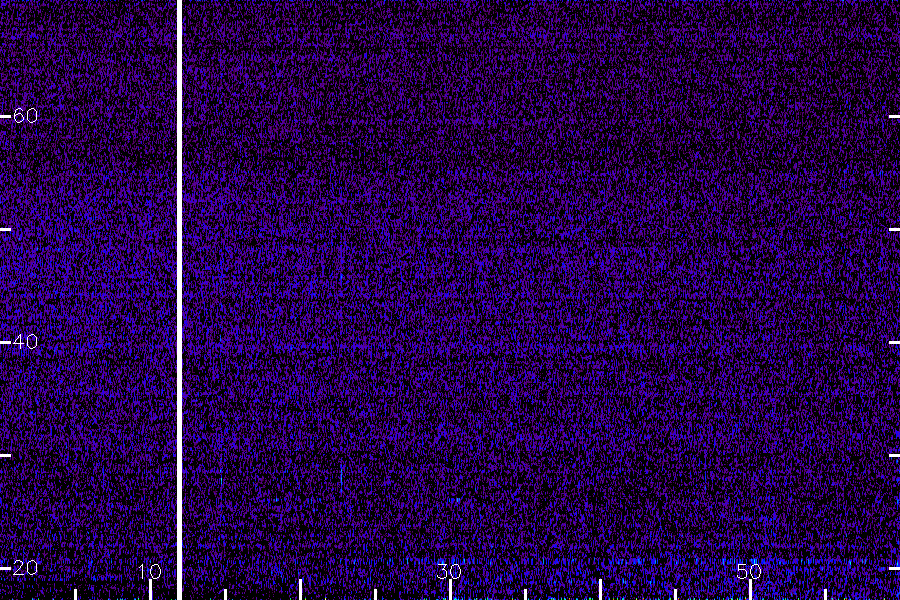The width and height of the screenshot is (900, 600).
Task: Click the x-axis label 30
Action: click(x=449, y=571)
